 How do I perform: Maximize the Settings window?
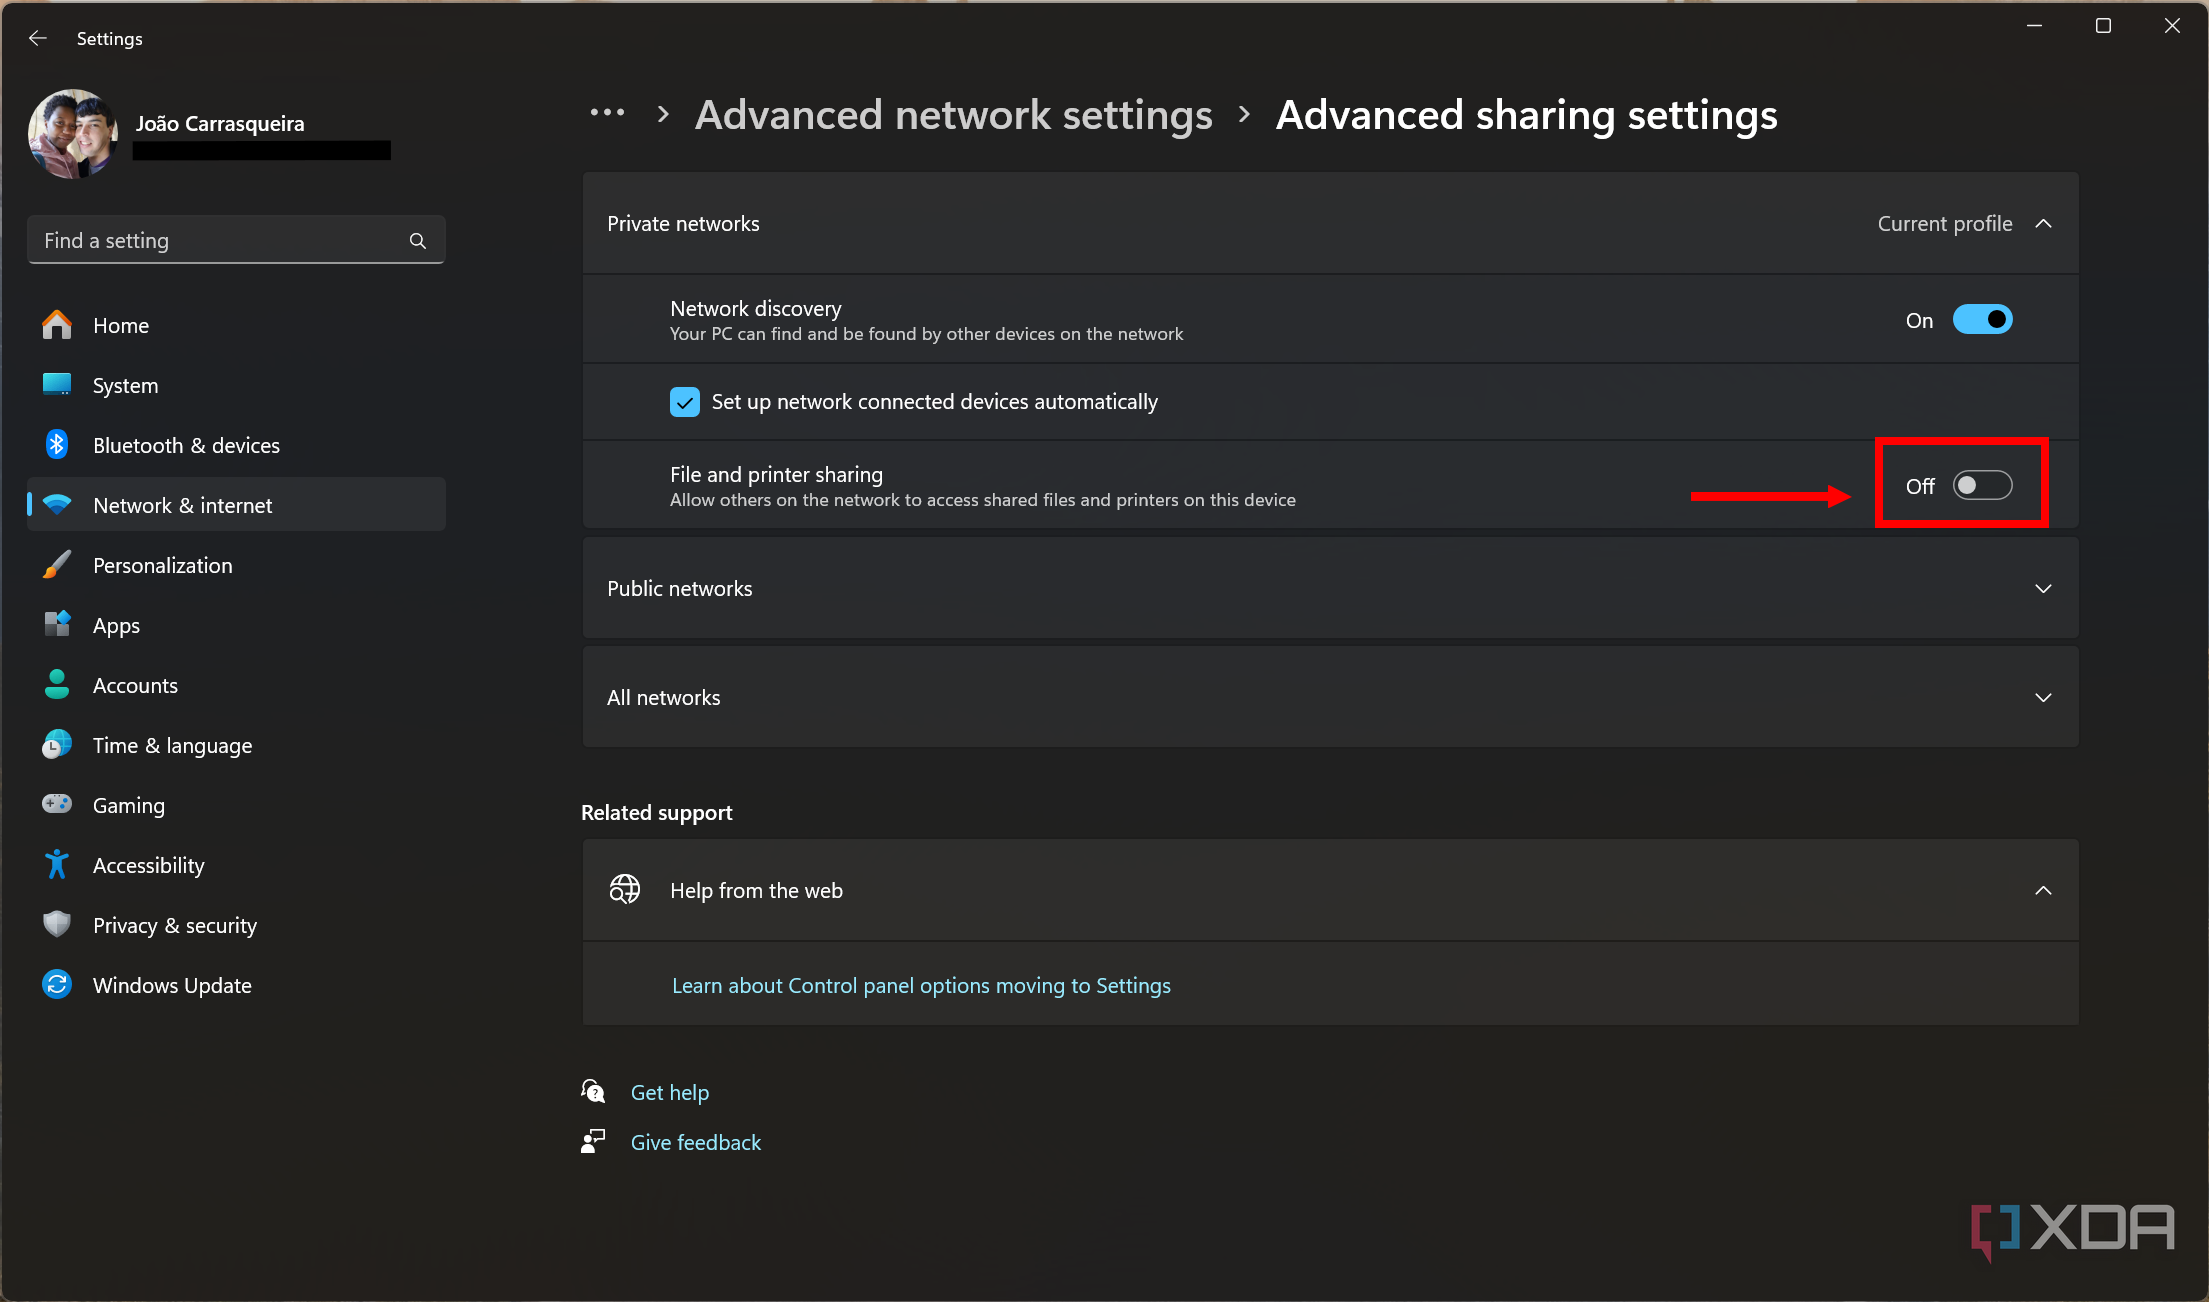(2103, 26)
